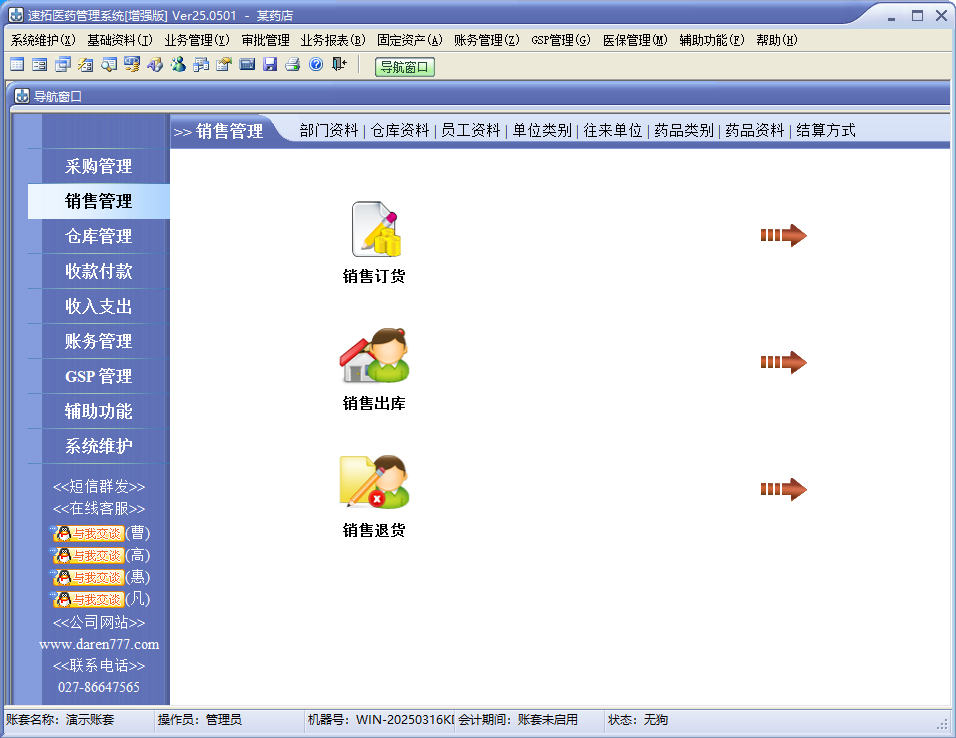The image size is (956, 738).
Task: Open the GSP管理 menu
Action: (562, 38)
